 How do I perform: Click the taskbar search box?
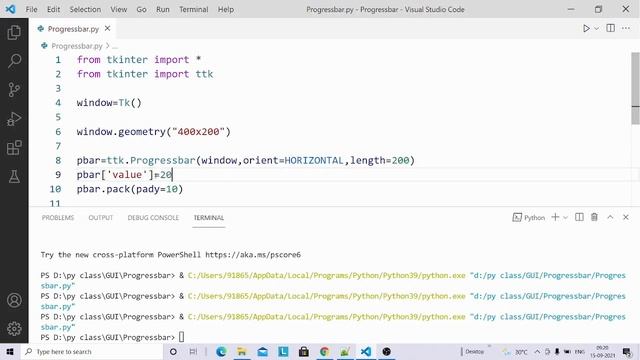(x=92, y=351)
